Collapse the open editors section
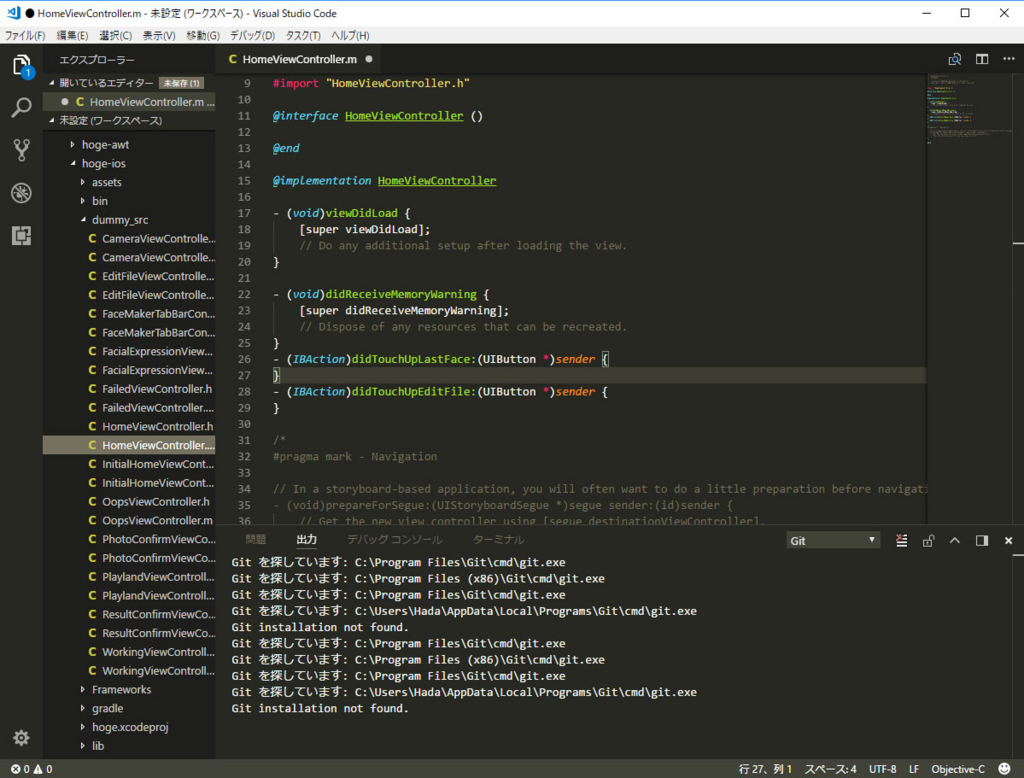 [x=52, y=83]
